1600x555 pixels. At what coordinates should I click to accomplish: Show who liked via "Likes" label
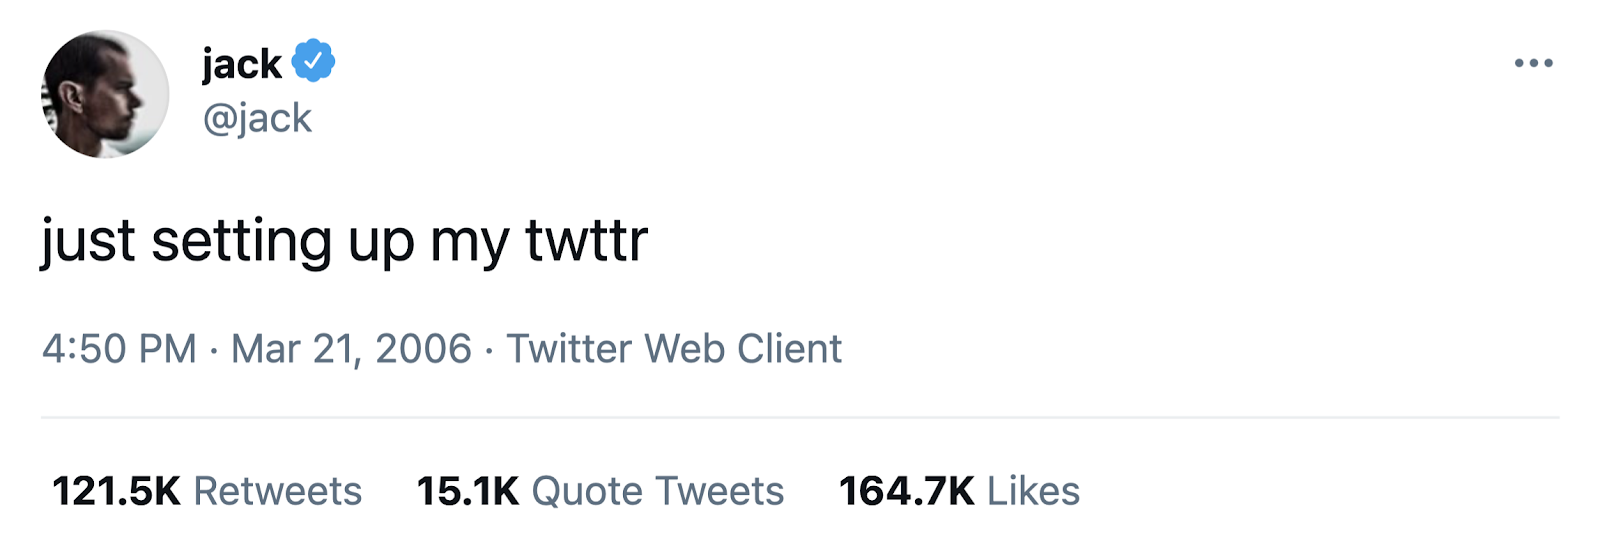(x=1033, y=491)
